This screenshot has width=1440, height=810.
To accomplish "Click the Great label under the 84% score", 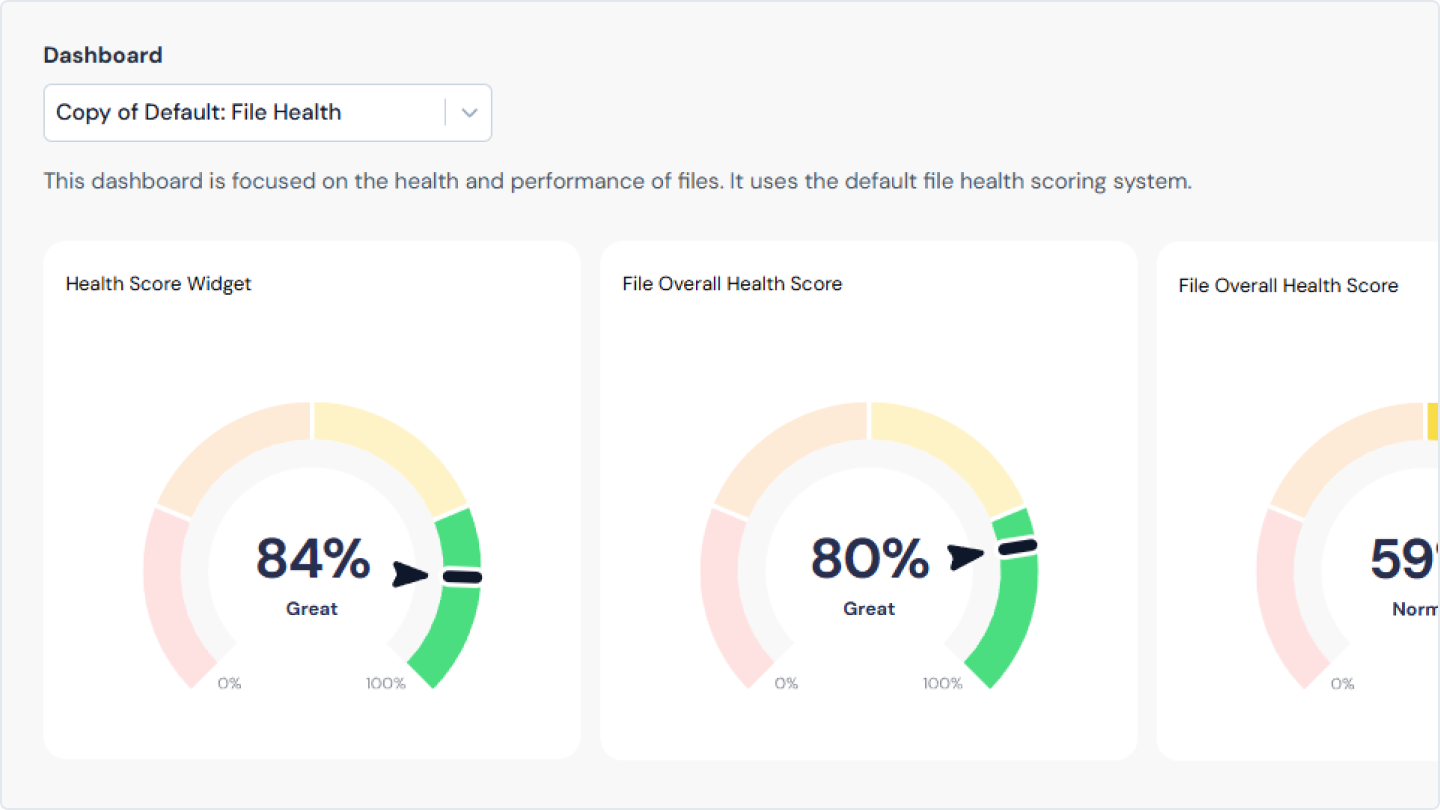I will click(312, 609).
